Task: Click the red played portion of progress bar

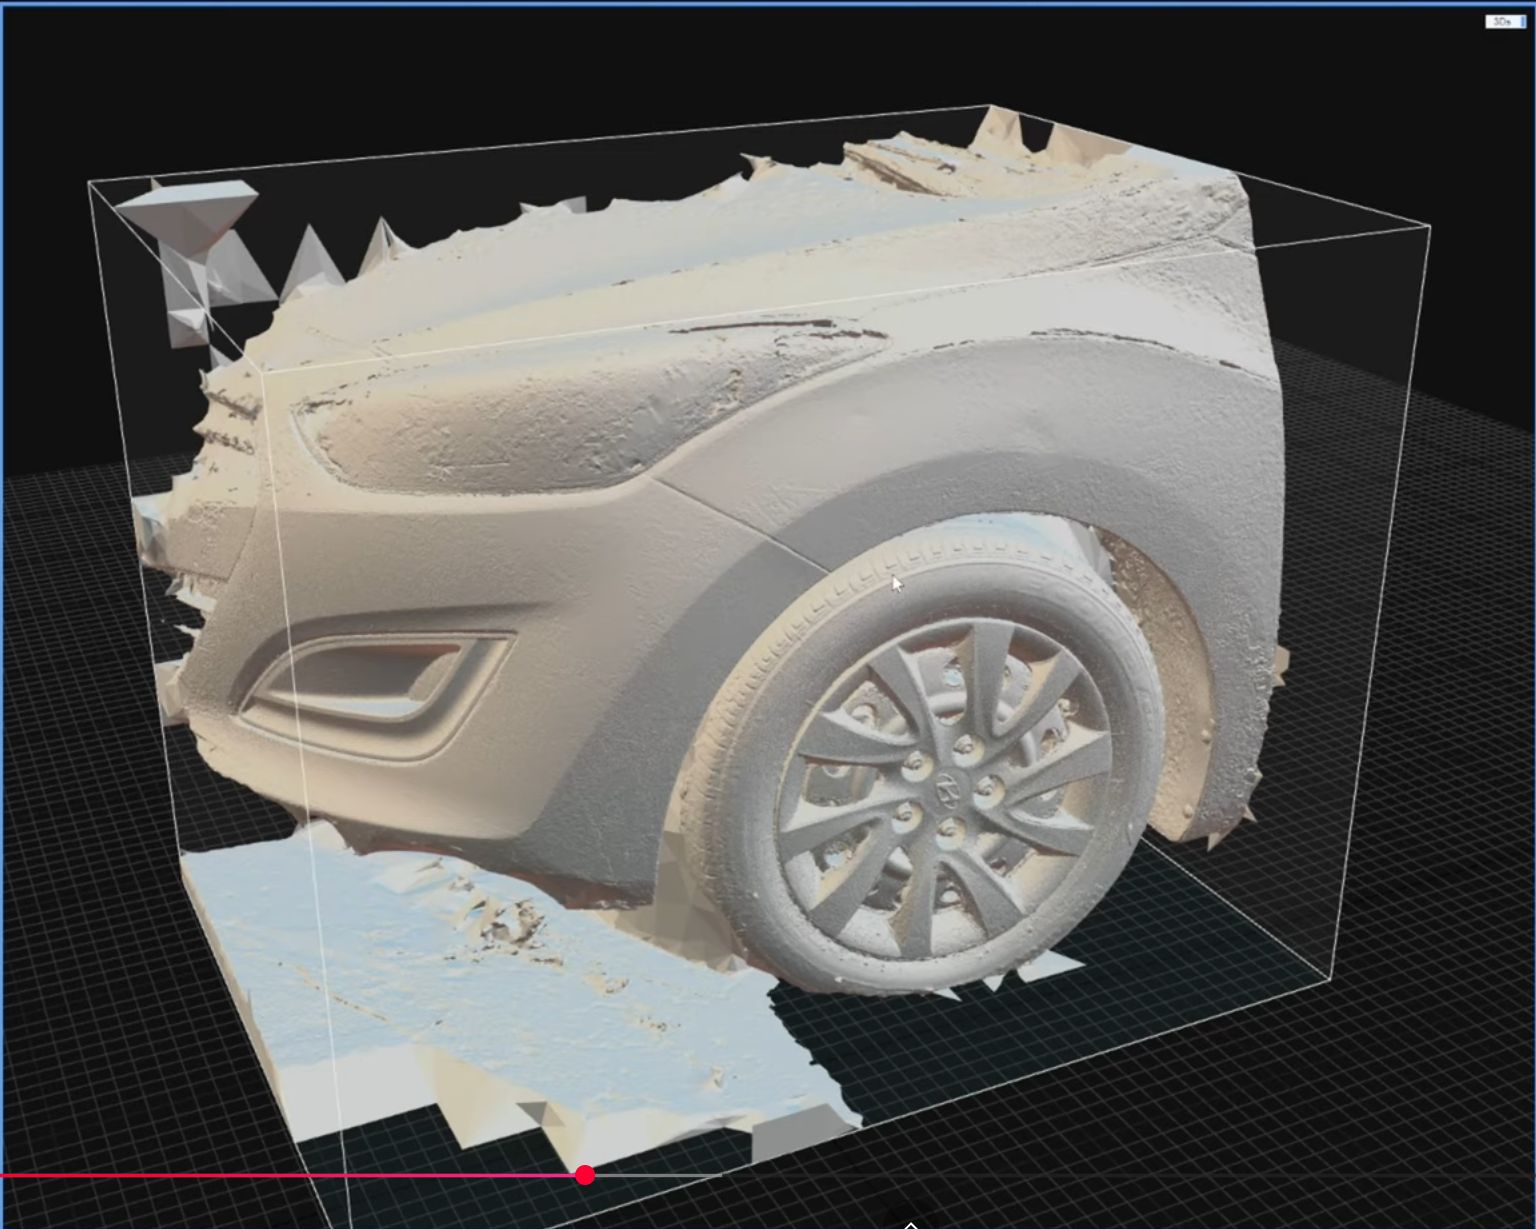Action: (288, 1176)
